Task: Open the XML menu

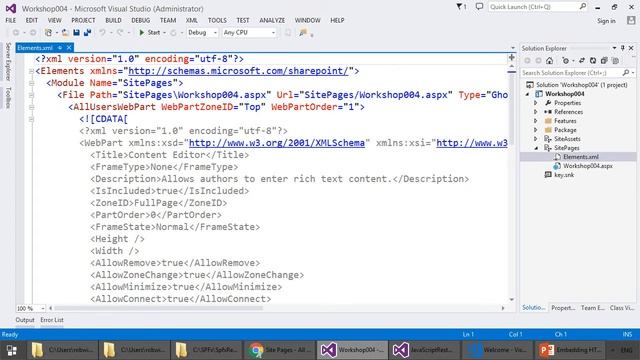Action: (x=191, y=20)
